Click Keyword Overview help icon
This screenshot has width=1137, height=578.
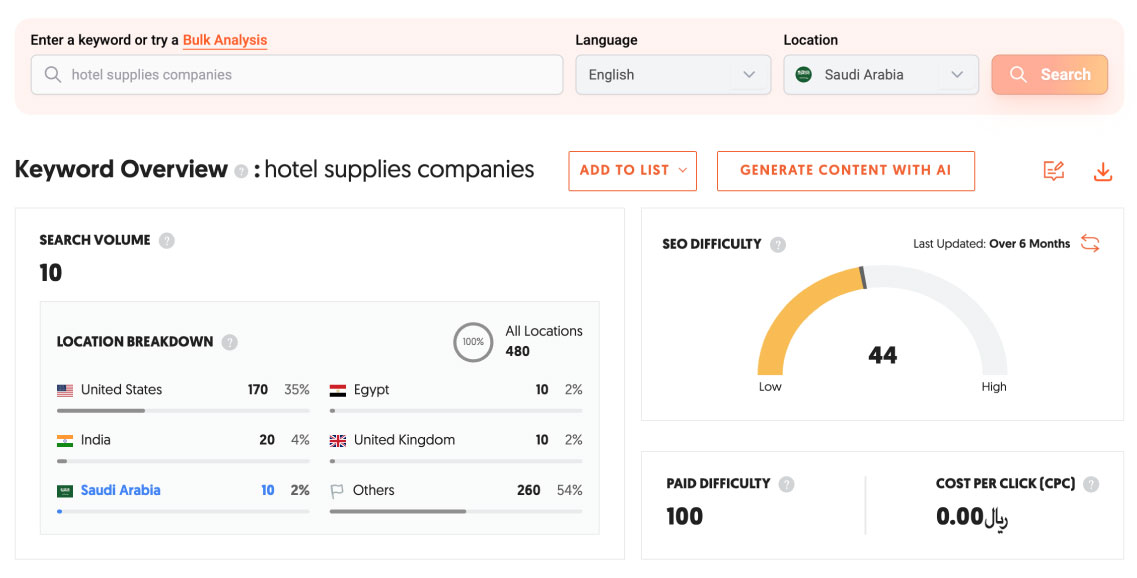(x=241, y=172)
